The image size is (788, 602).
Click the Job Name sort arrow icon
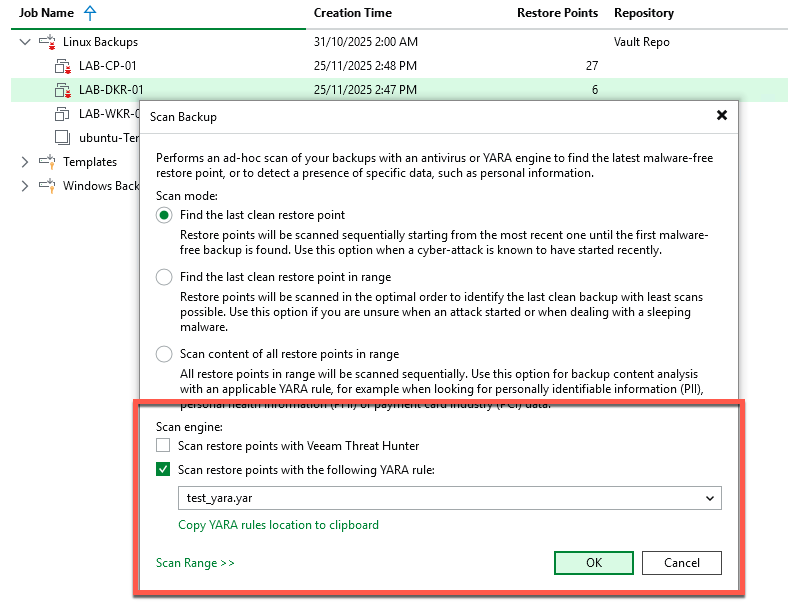click(90, 13)
